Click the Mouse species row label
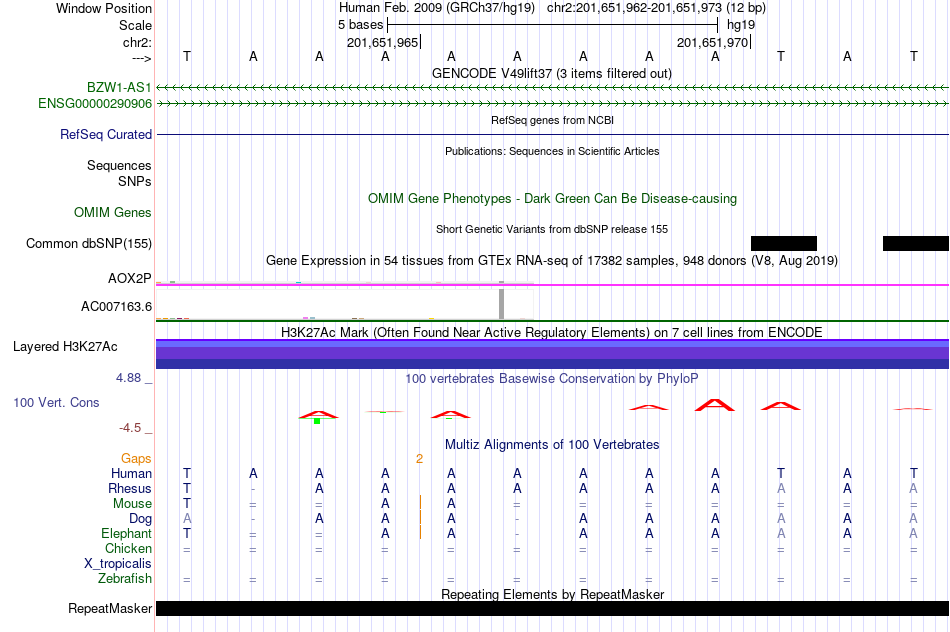 [x=132, y=504]
